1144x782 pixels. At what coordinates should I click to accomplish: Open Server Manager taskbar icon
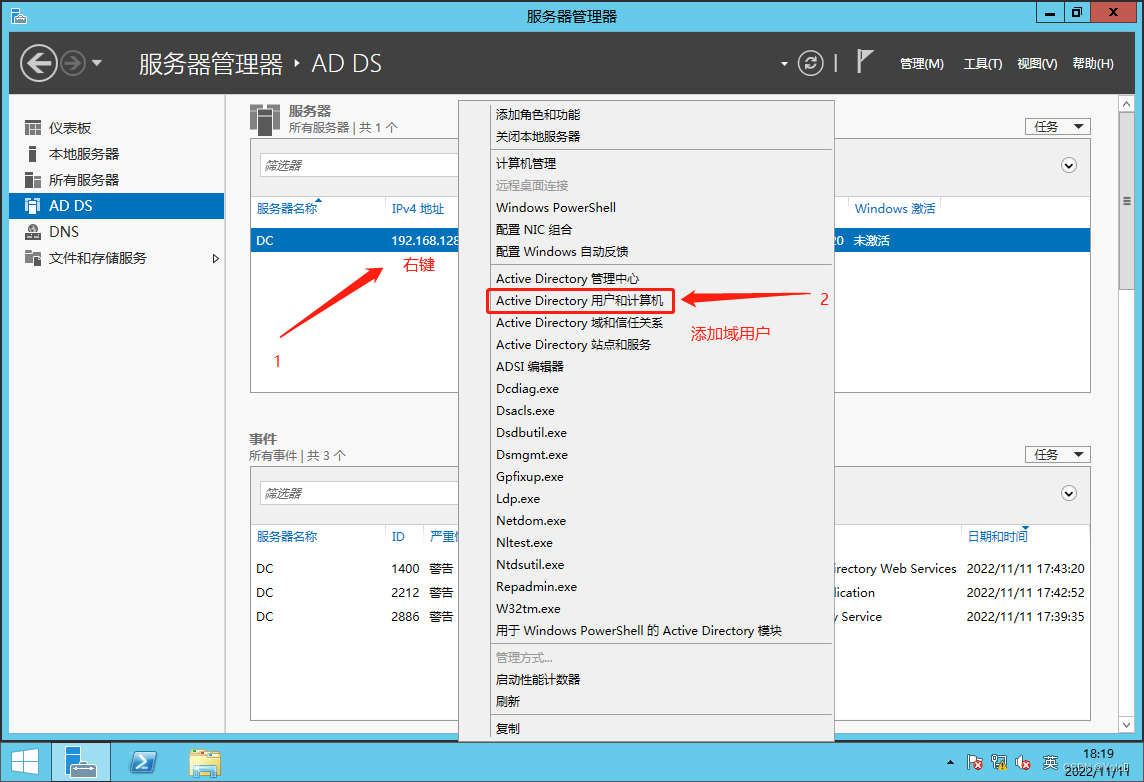80,762
